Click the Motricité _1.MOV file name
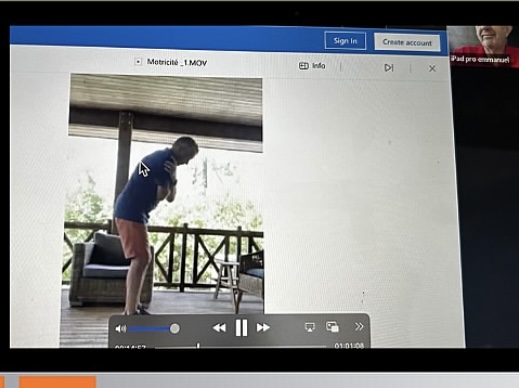The height and width of the screenshot is (388, 519). (177, 62)
